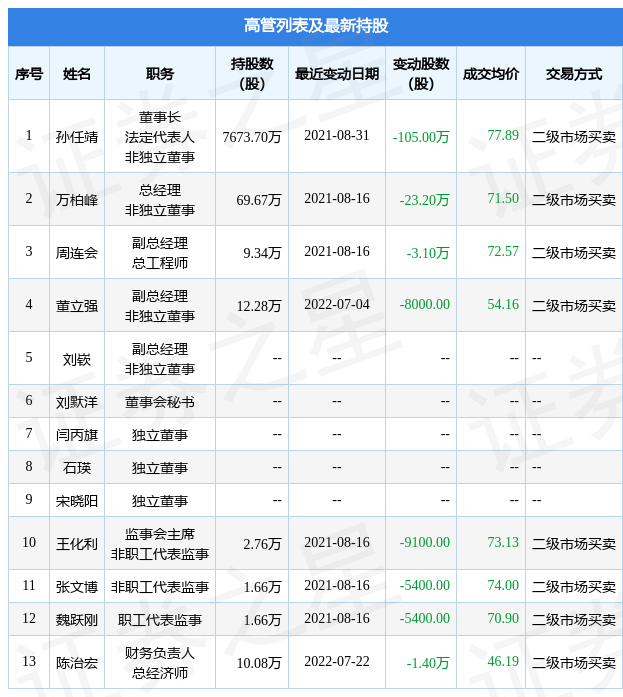Click the change value -3.10万
Image resolution: width=623 pixels, height=697 pixels.
coord(428,253)
